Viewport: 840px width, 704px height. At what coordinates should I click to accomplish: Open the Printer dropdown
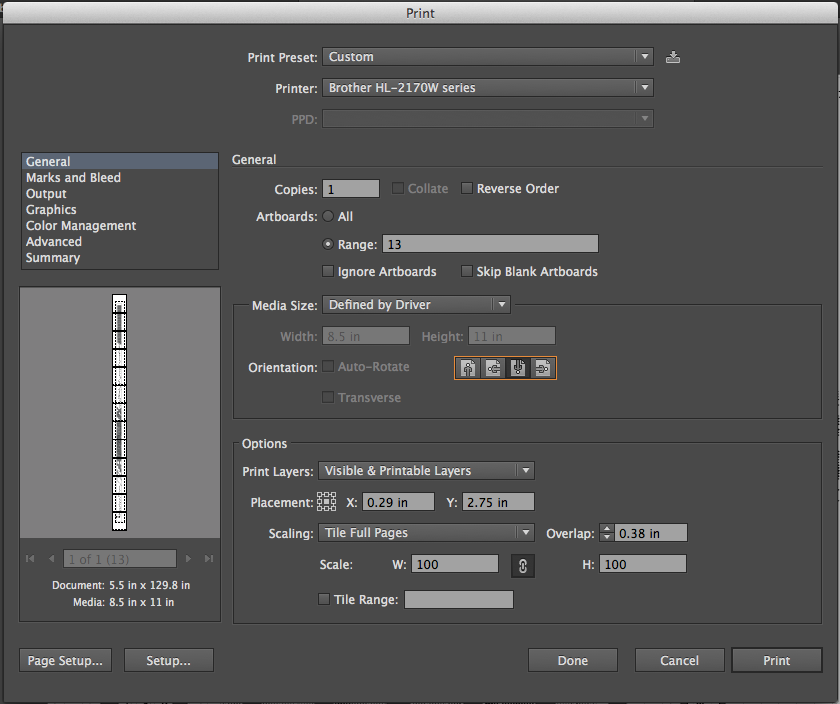487,88
